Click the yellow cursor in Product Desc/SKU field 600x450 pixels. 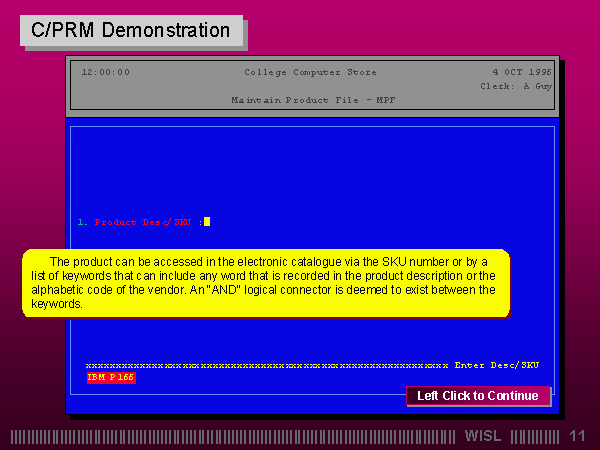(x=207, y=222)
